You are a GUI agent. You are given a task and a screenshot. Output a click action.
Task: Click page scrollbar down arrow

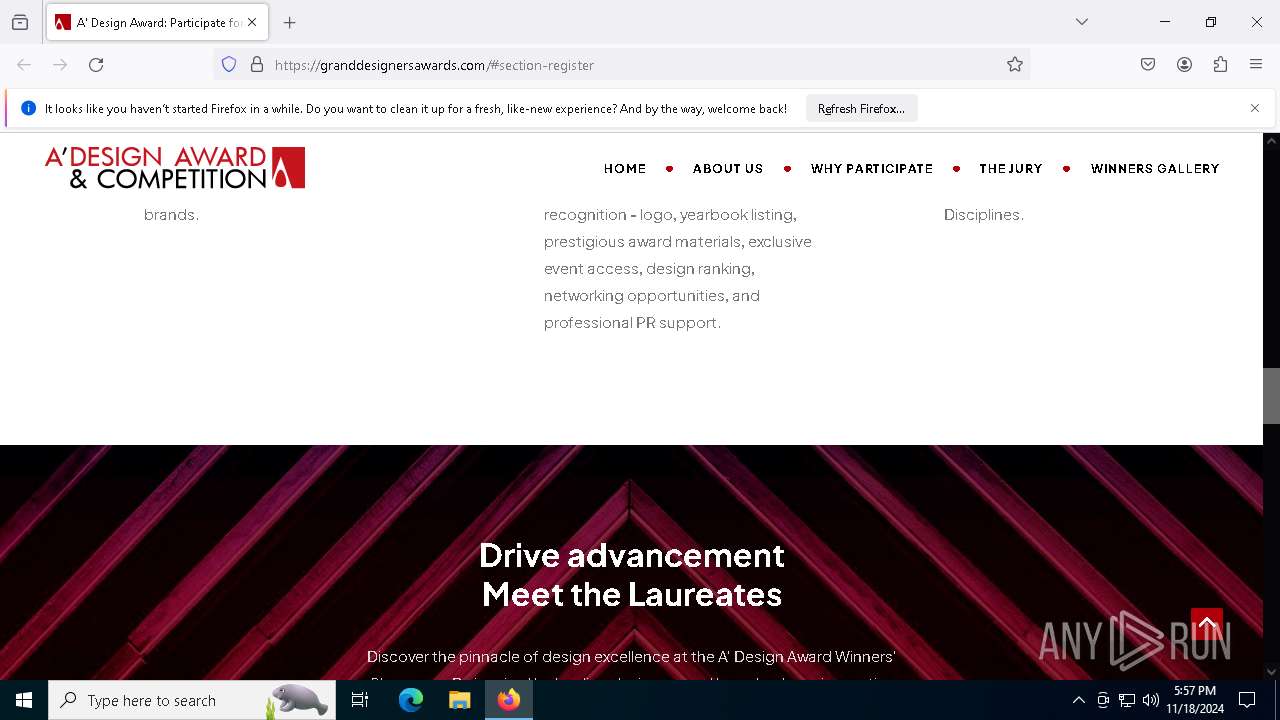point(1271,672)
